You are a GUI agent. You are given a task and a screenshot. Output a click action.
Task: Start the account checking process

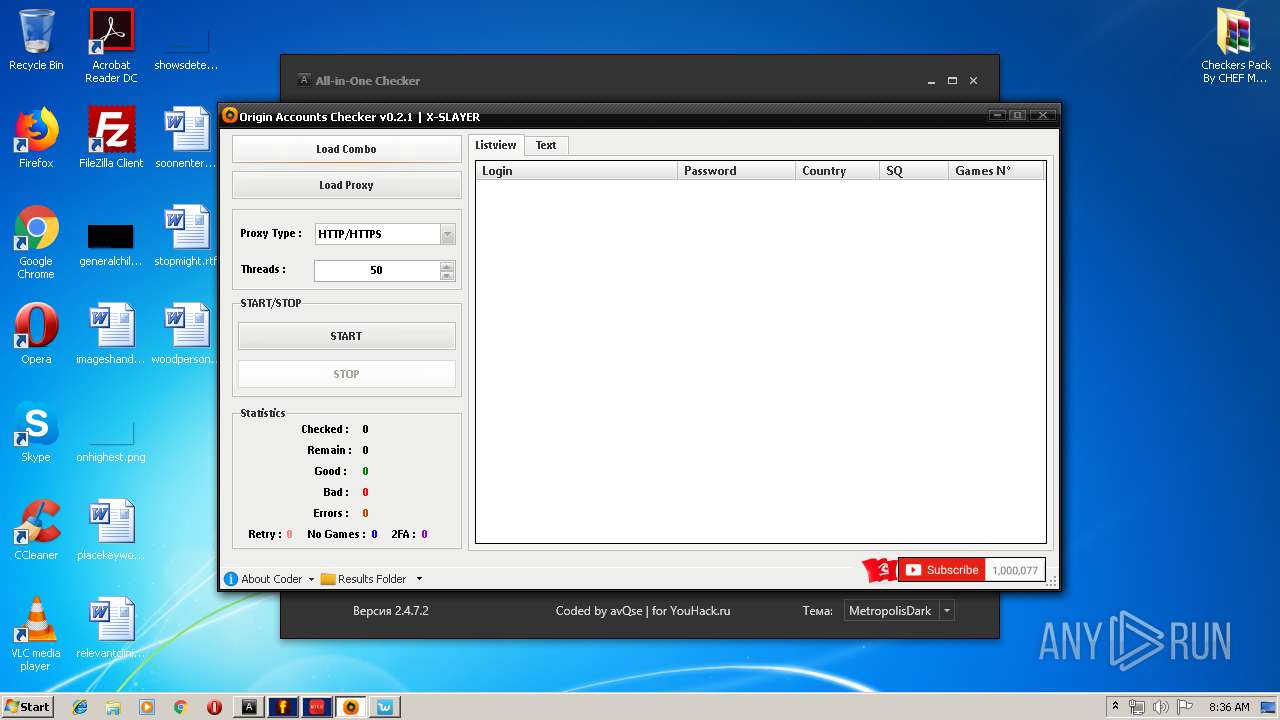(x=346, y=336)
